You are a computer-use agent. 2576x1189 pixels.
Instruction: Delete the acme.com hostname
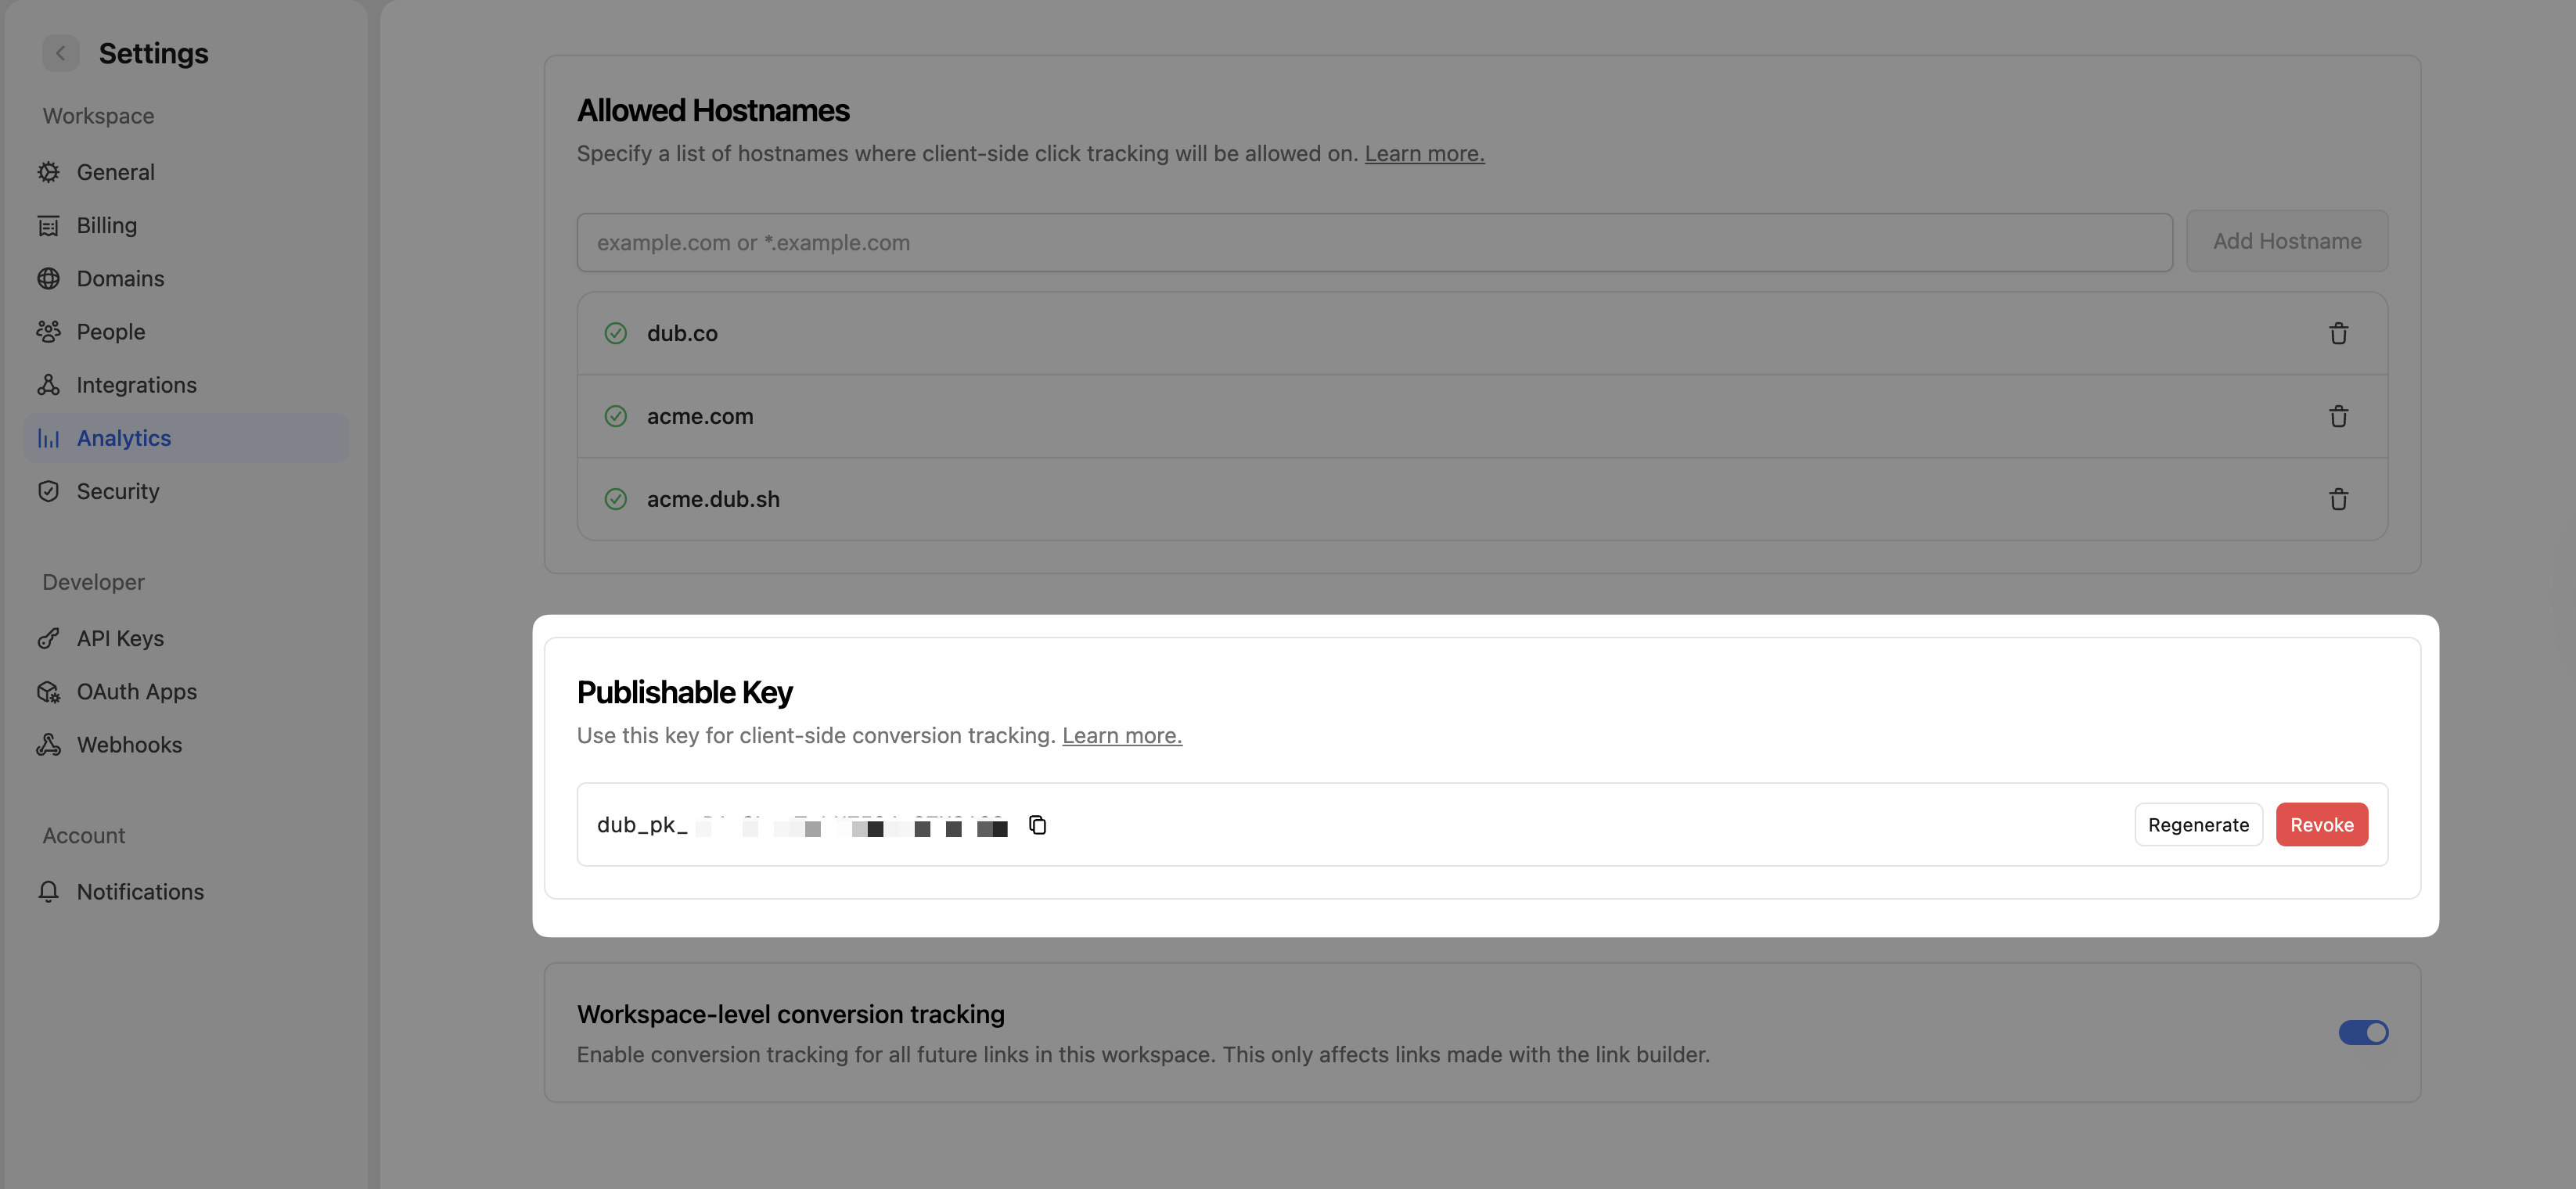coord(2339,416)
